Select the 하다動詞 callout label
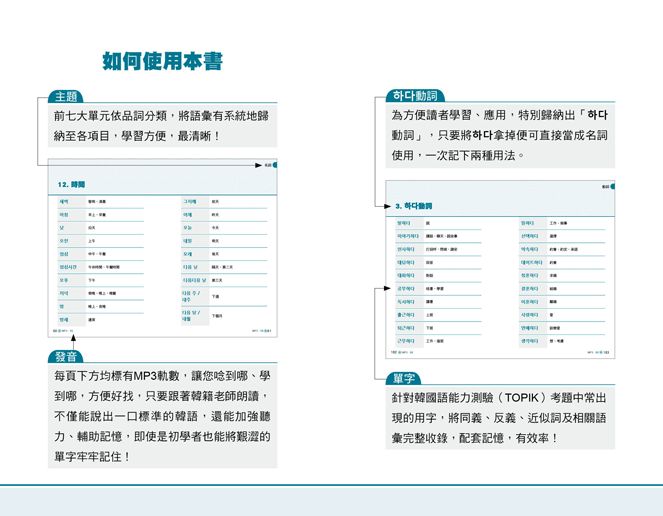Screen dimensions: 663x516 [415, 96]
